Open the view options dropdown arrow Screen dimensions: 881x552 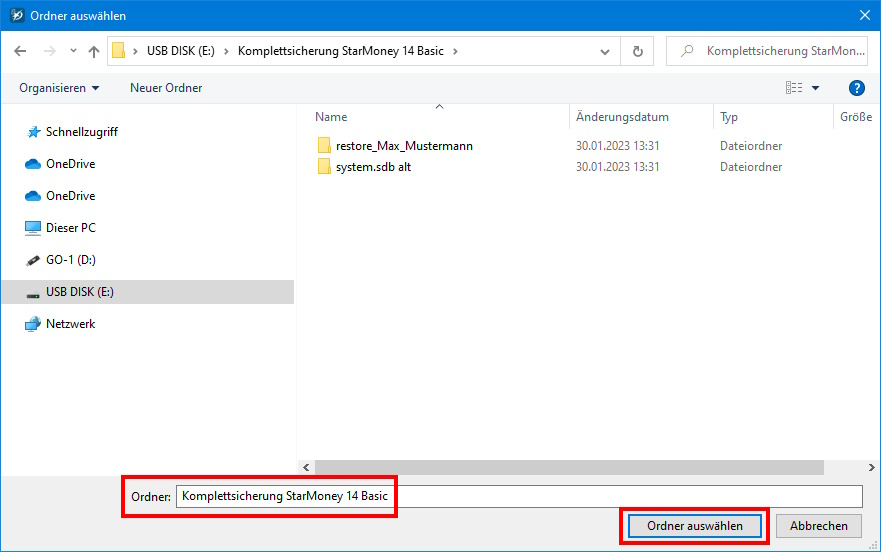(815, 88)
